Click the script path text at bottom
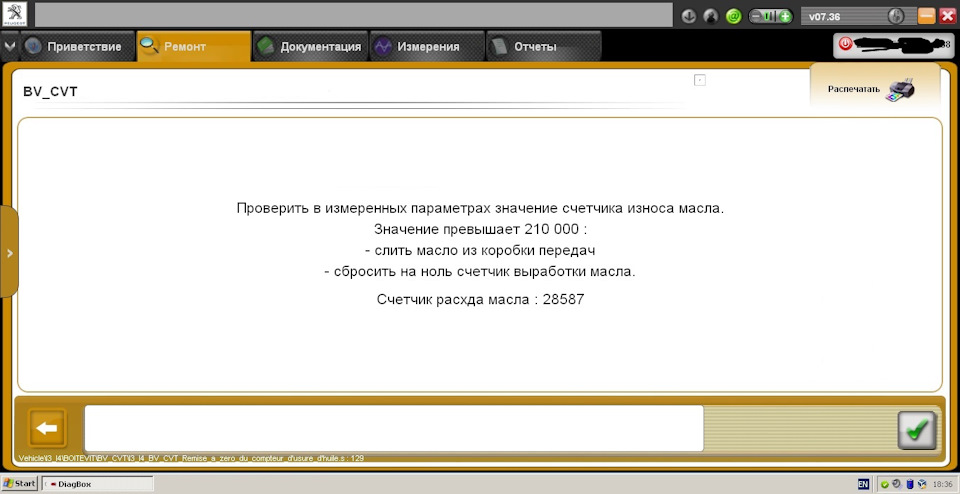 point(191,458)
